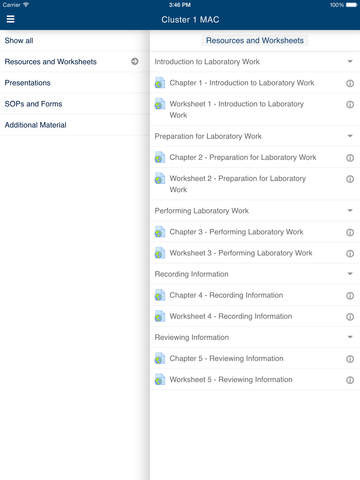360x480 pixels.
Task: Tap info icon for Chapter 1 document
Action: point(350,83)
